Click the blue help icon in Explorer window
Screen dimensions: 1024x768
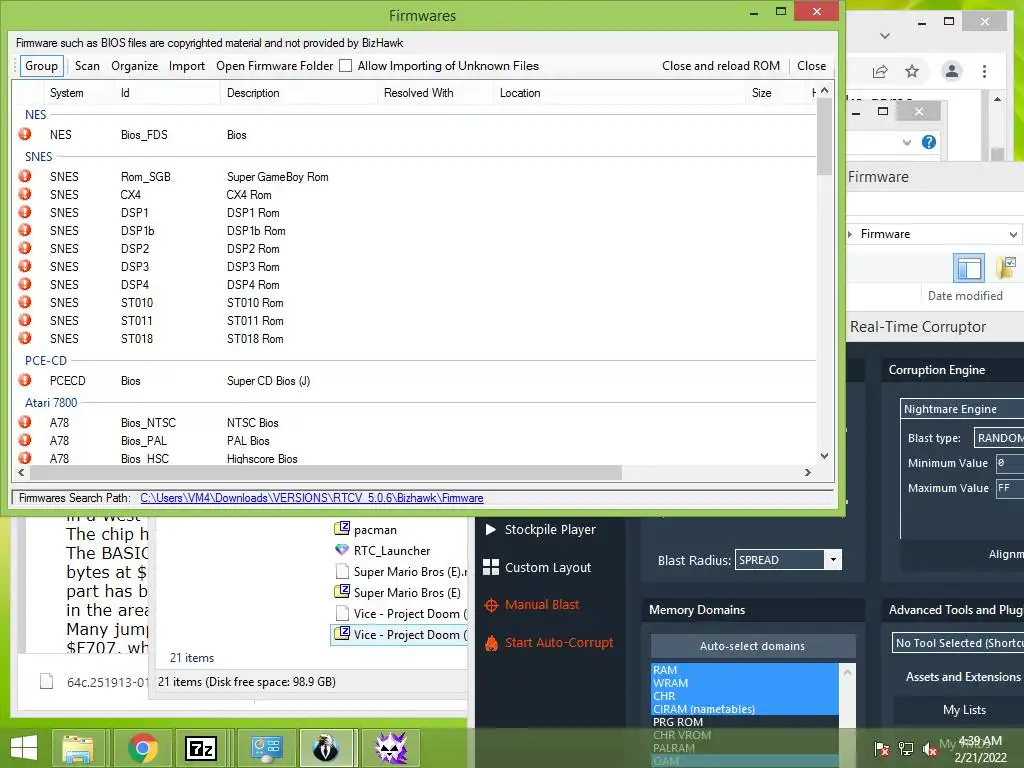(929, 142)
